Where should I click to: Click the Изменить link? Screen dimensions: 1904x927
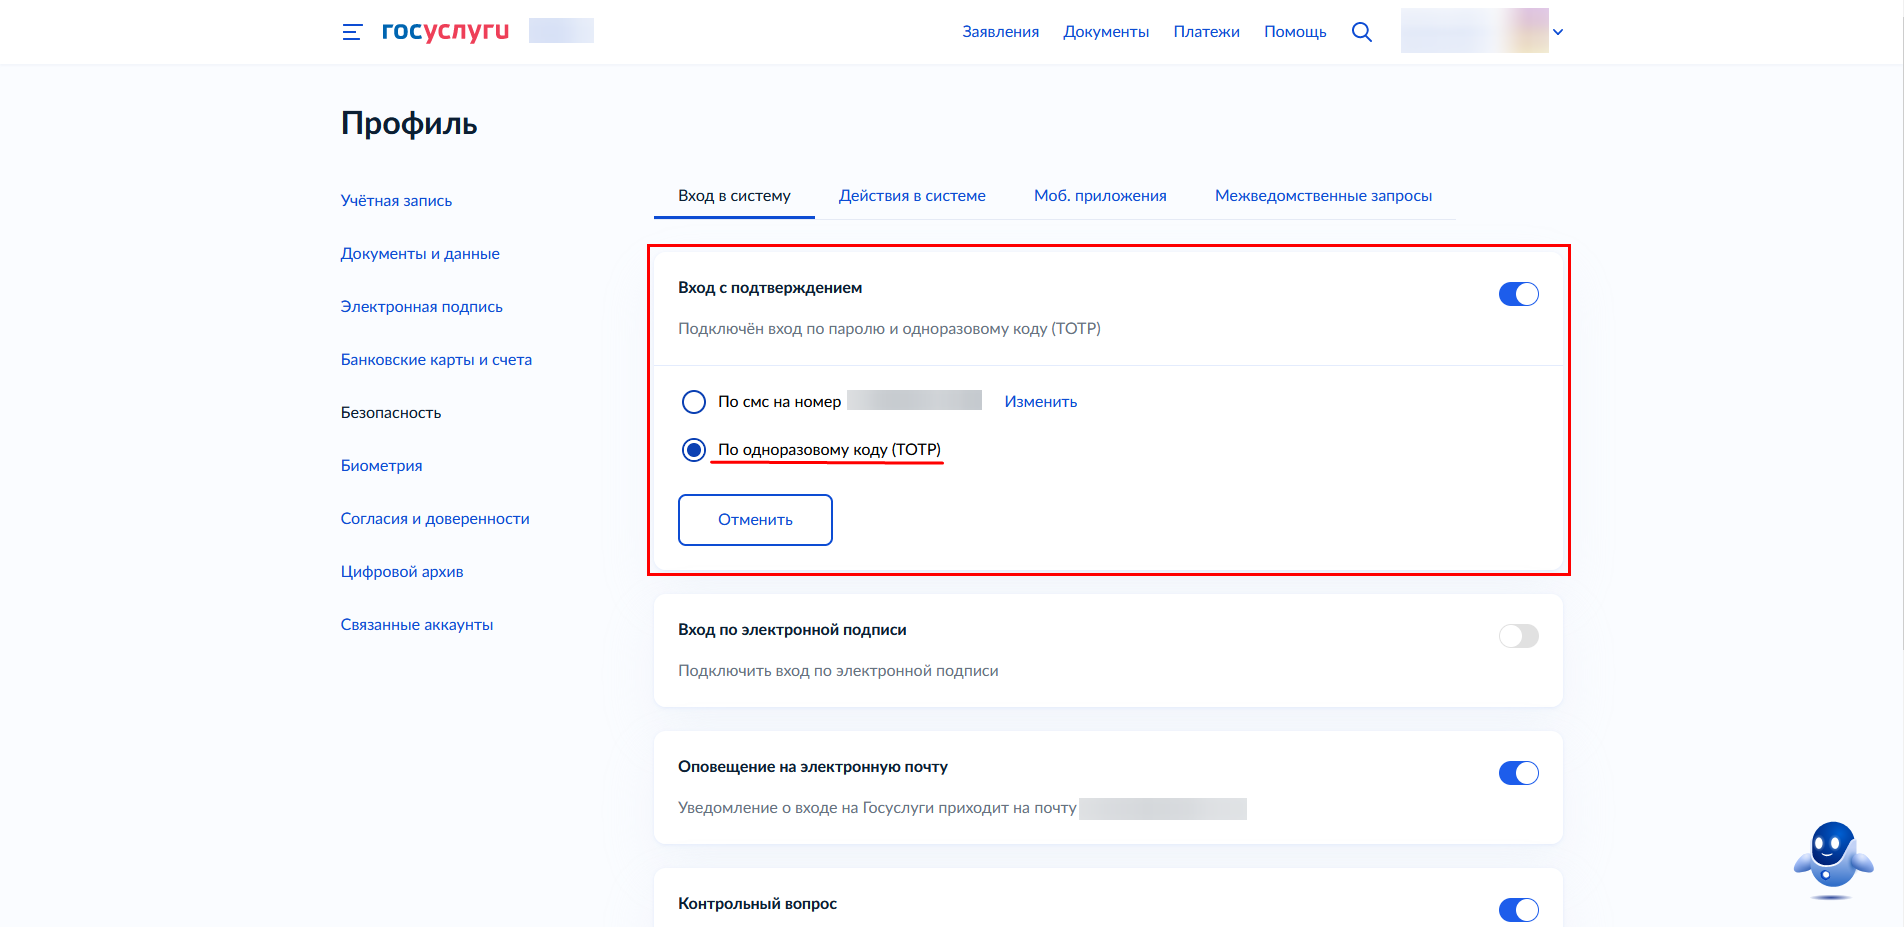(x=1040, y=401)
